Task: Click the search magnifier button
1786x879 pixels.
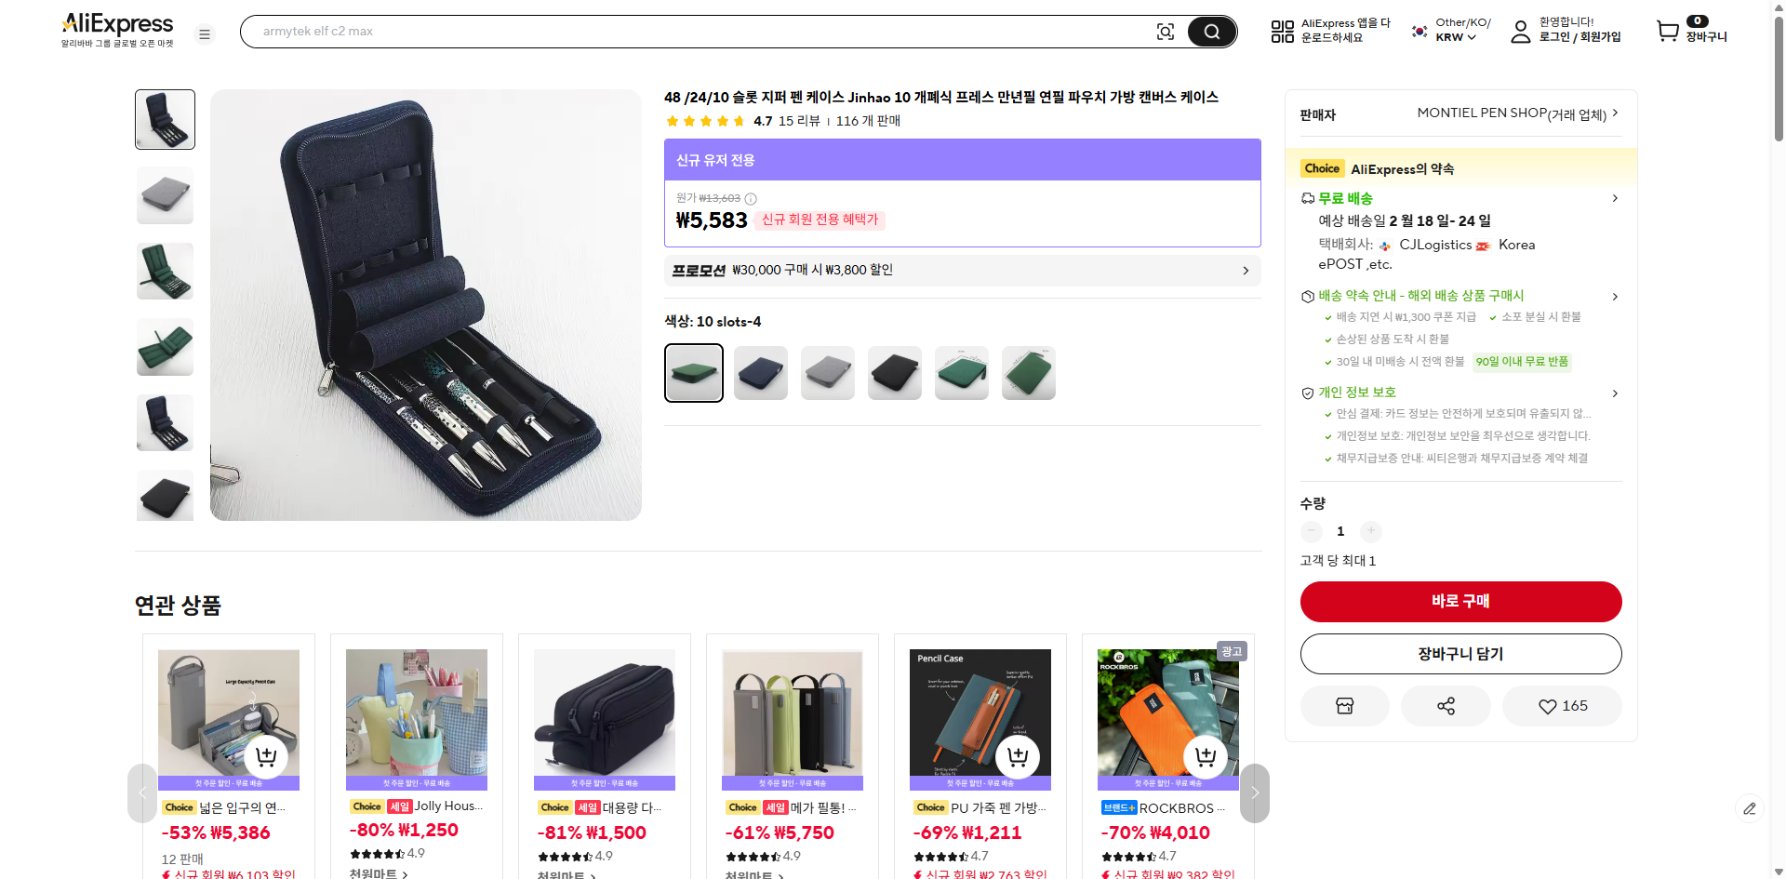Action: click(x=1211, y=31)
